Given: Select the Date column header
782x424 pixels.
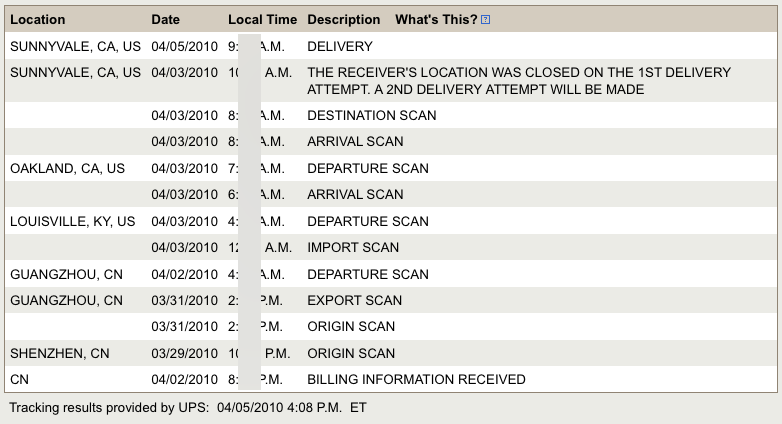Looking at the screenshot, I should 166,19.
